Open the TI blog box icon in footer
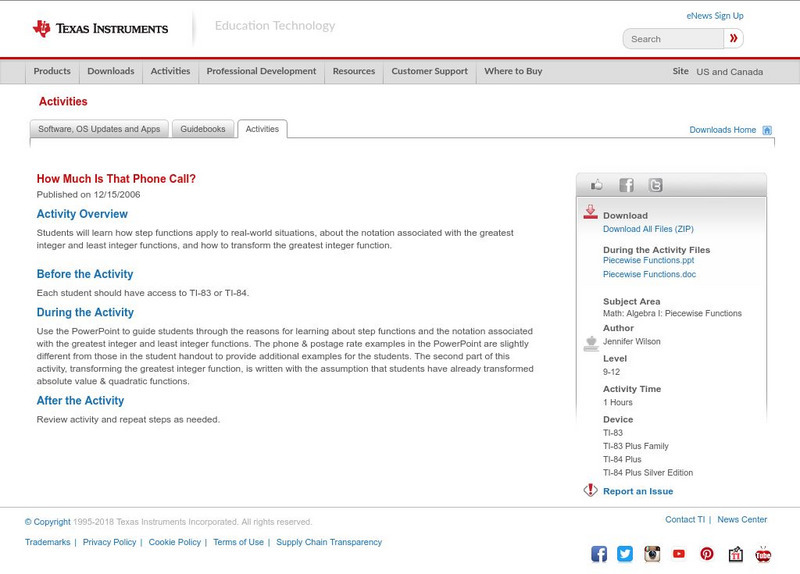Viewport: 800px width, 574px height. 735,554
